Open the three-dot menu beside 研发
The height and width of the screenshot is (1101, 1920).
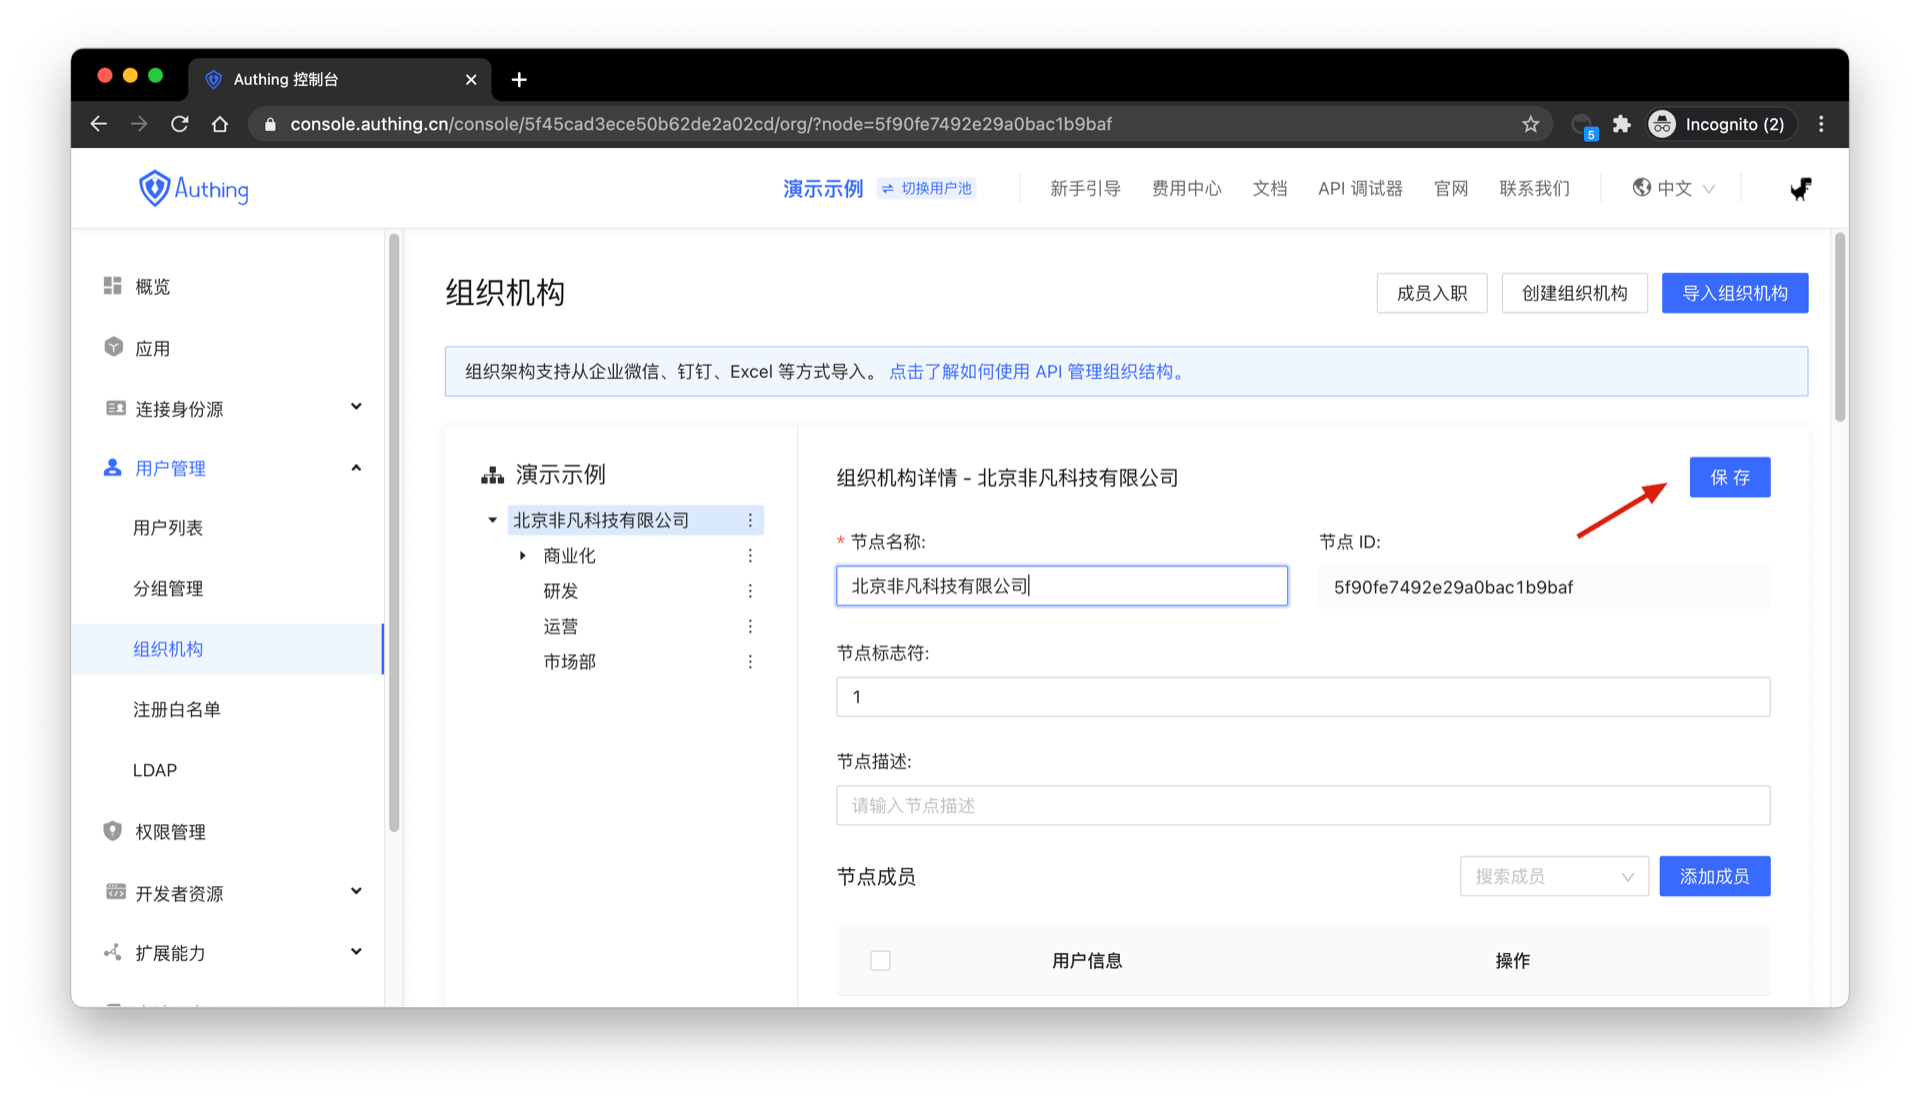tap(750, 591)
